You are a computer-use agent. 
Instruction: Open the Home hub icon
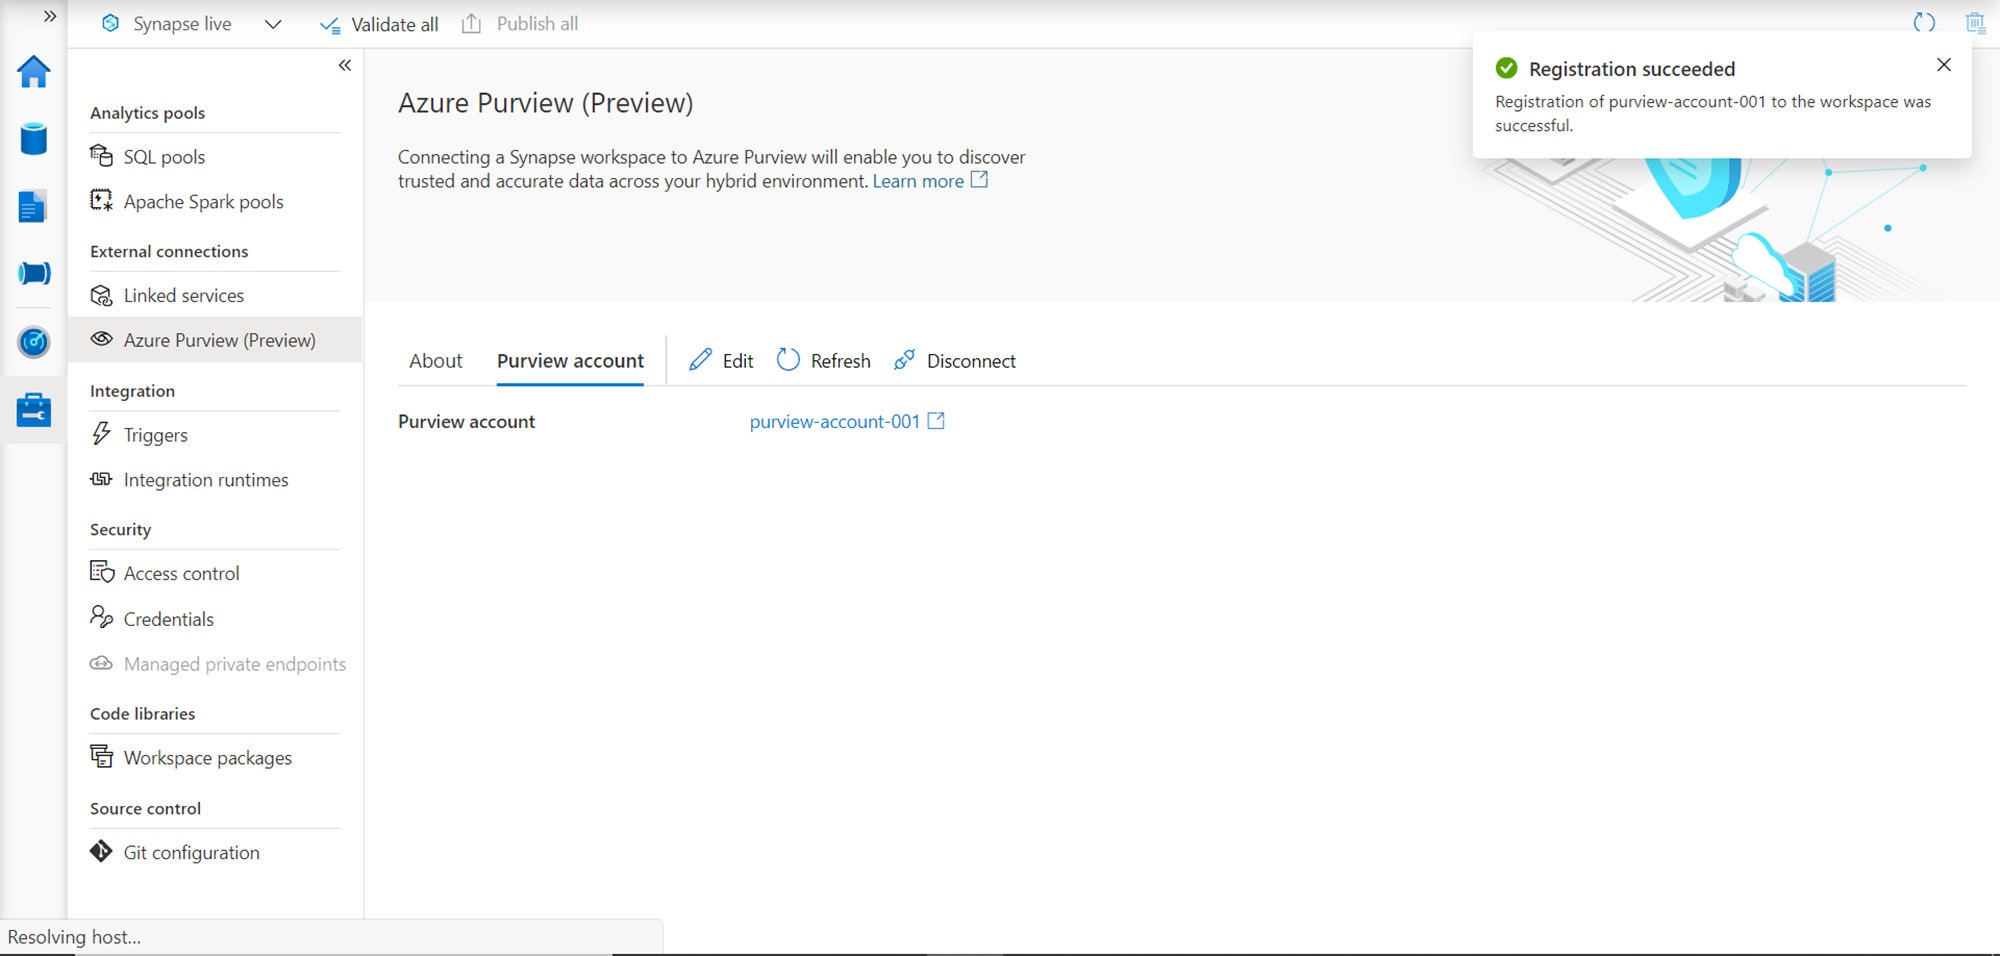(x=34, y=71)
